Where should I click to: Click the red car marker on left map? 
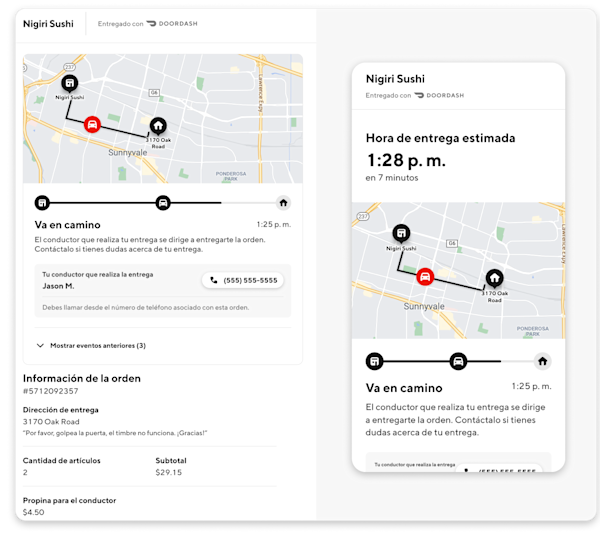click(x=92, y=124)
